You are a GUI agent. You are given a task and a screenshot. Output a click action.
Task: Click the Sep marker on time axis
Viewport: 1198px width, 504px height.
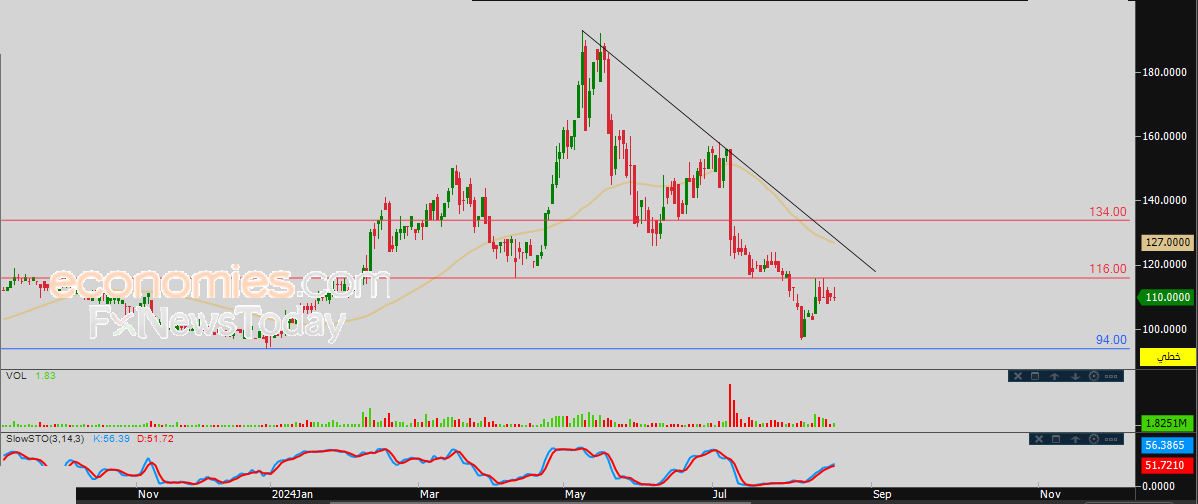click(x=881, y=494)
